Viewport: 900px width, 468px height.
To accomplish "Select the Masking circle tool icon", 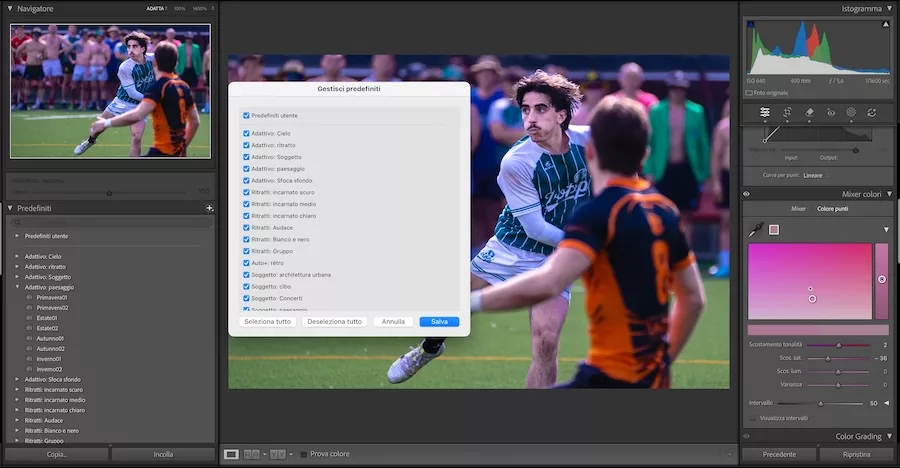I will pyautogui.click(x=851, y=113).
